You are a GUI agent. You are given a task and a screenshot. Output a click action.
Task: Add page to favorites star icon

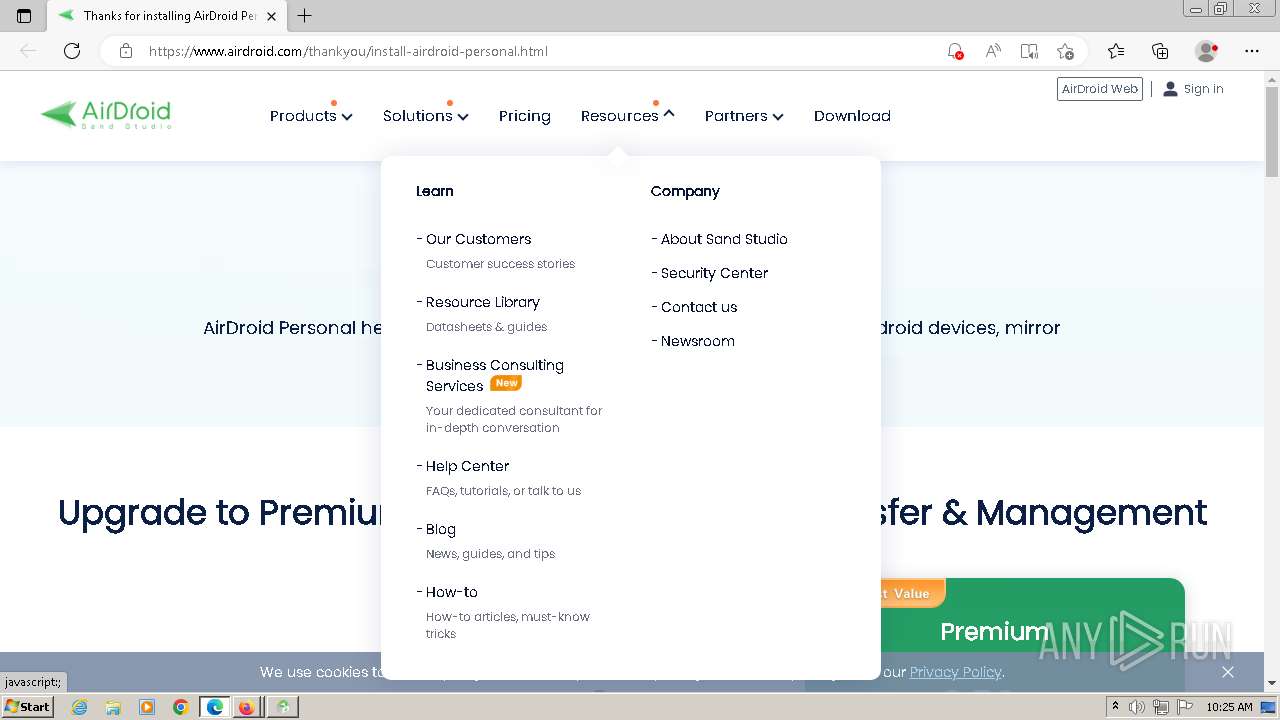coord(1066,51)
